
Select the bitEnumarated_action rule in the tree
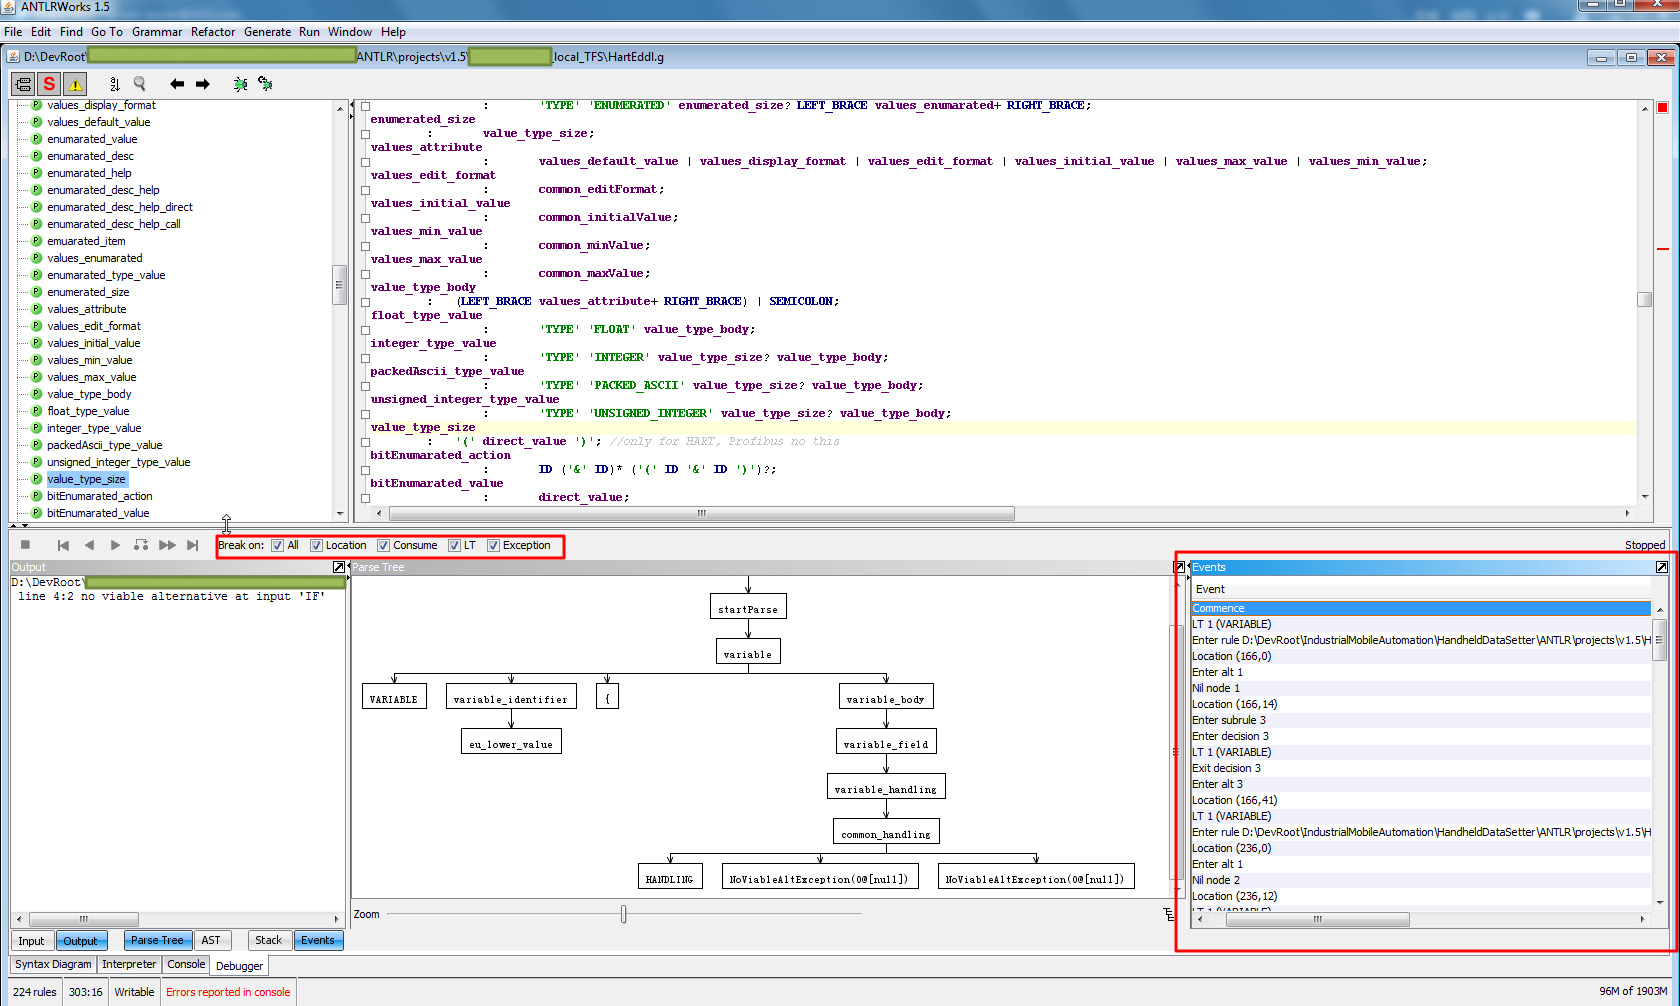(x=99, y=496)
